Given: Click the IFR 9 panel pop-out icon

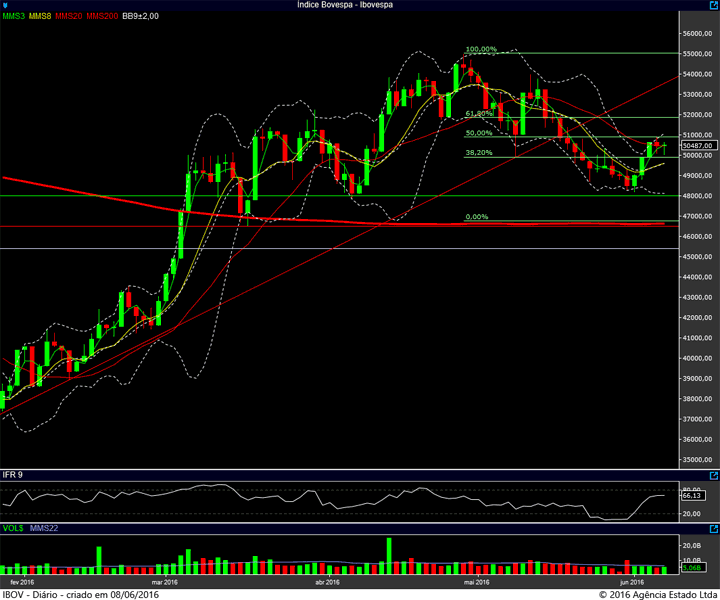Looking at the screenshot, I should [714, 476].
